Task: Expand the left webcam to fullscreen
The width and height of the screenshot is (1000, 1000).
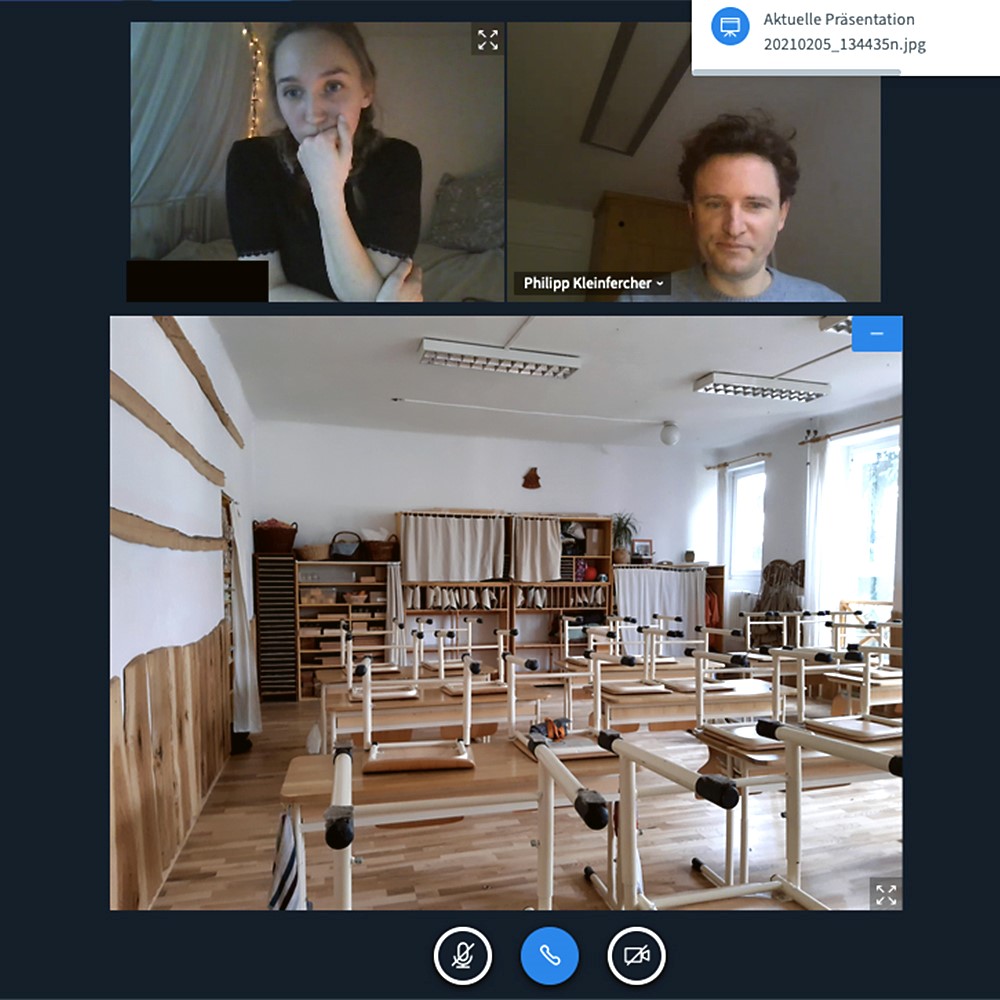Action: [x=487, y=40]
